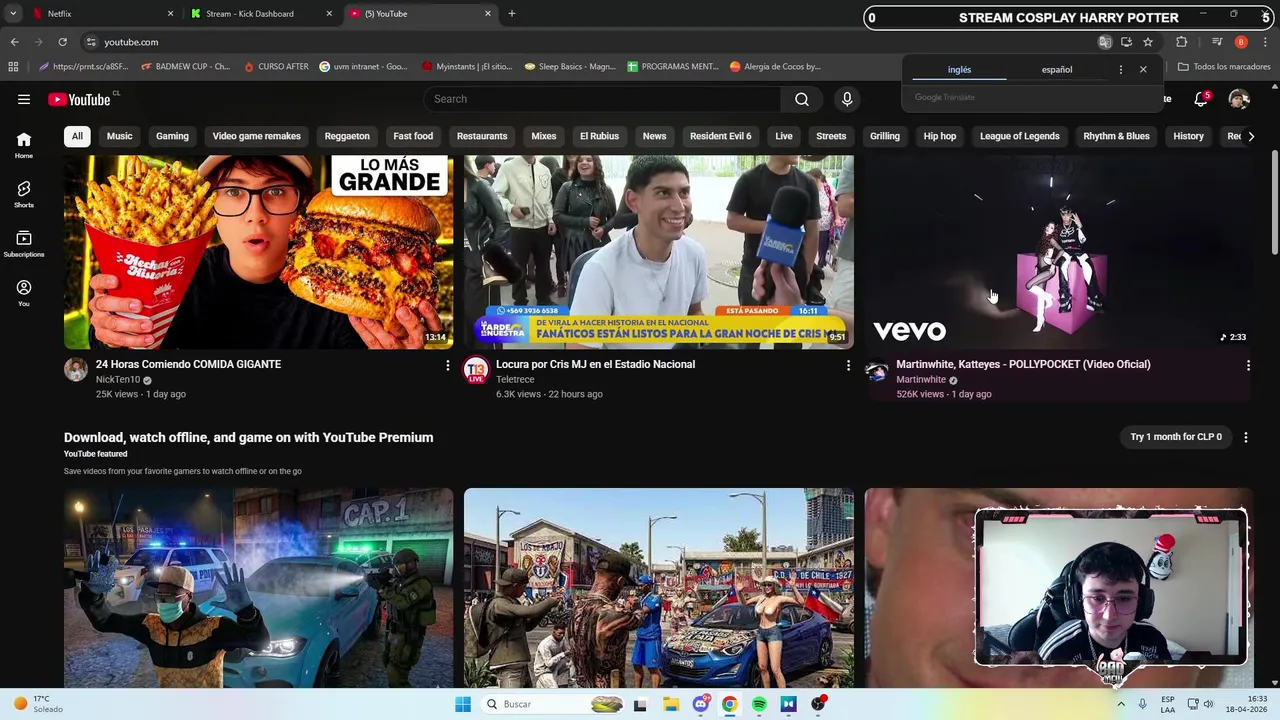Open Chrome extensions puzzle icon

click(1182, 42)
